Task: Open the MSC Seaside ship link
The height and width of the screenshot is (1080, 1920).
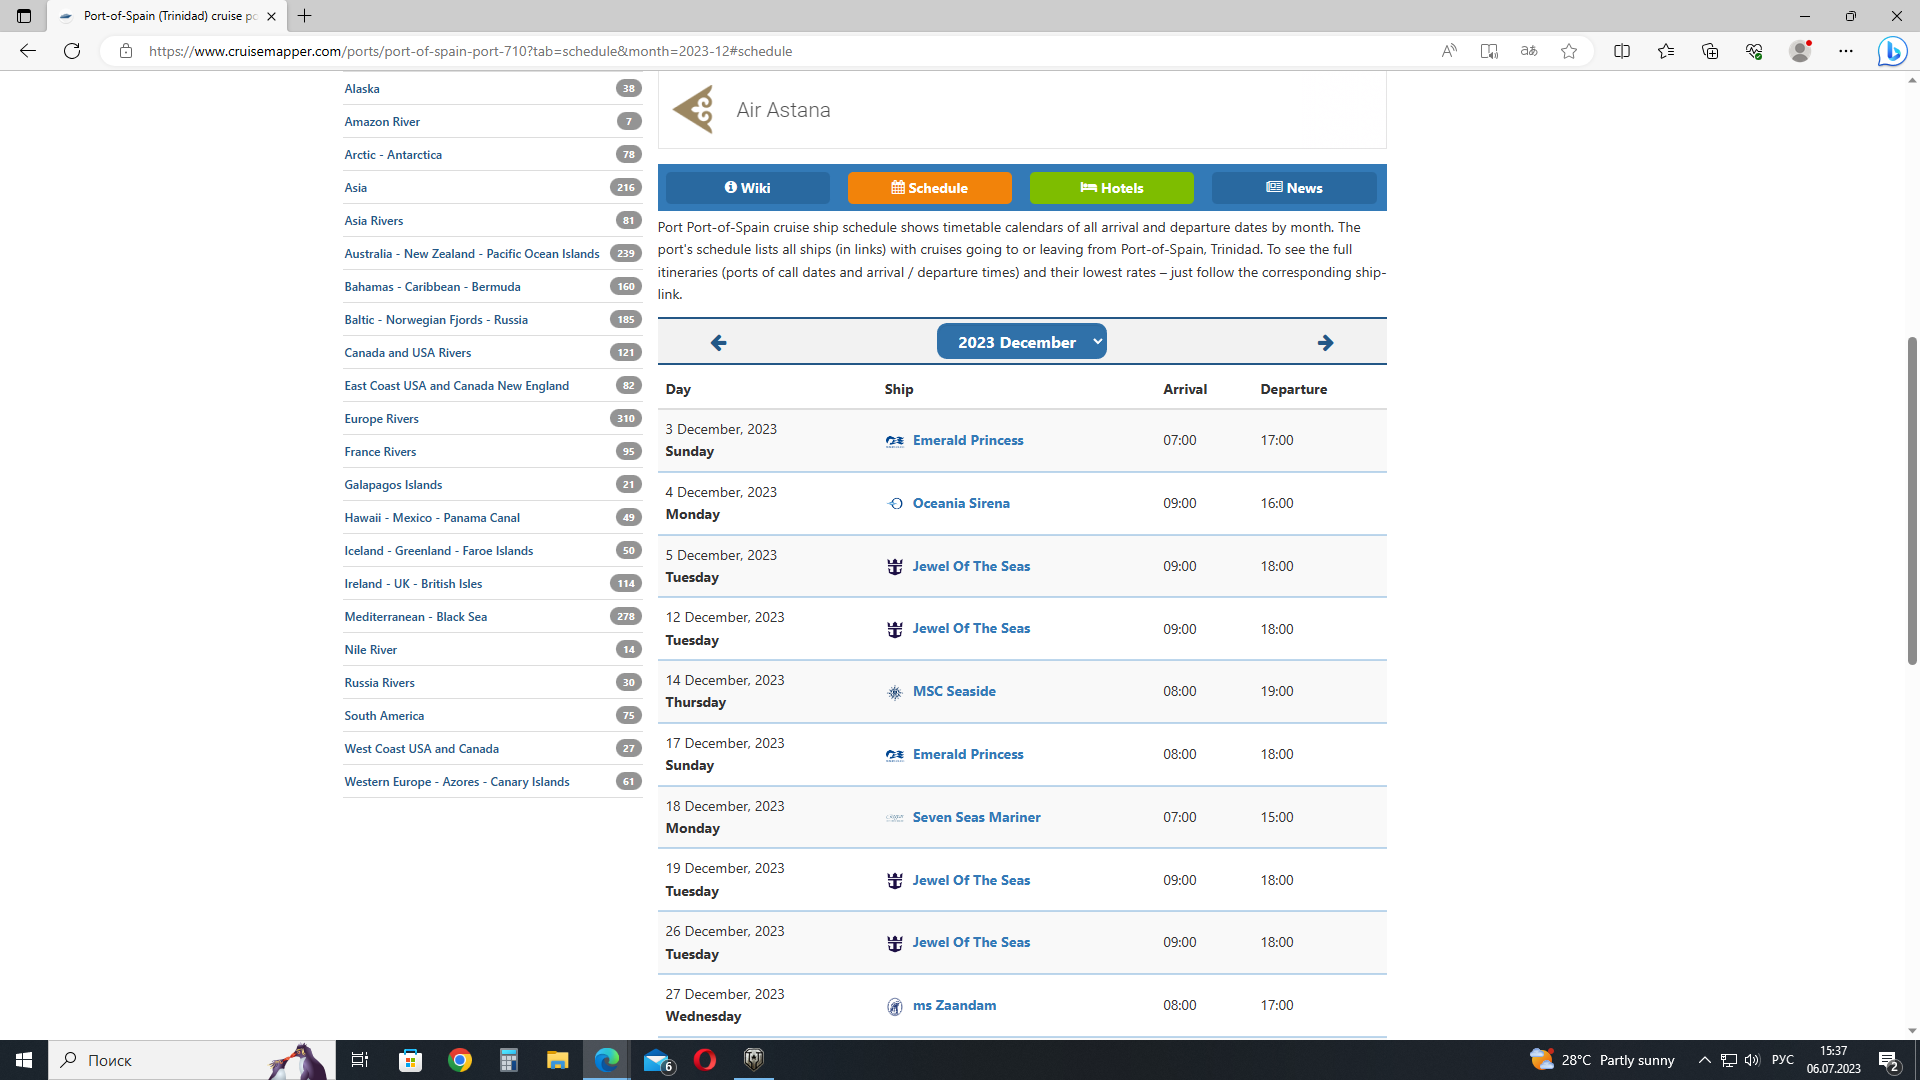Action: (x=953, y=691)
